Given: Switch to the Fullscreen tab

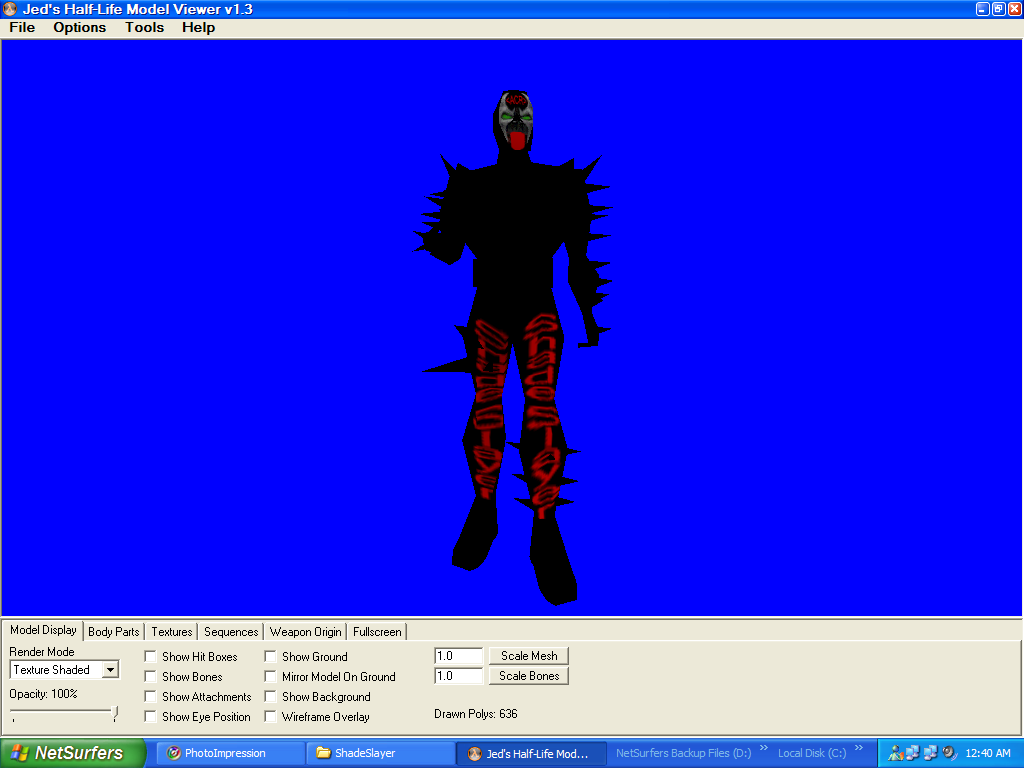Looking at the screenshot, I should (x=377, y=632).
